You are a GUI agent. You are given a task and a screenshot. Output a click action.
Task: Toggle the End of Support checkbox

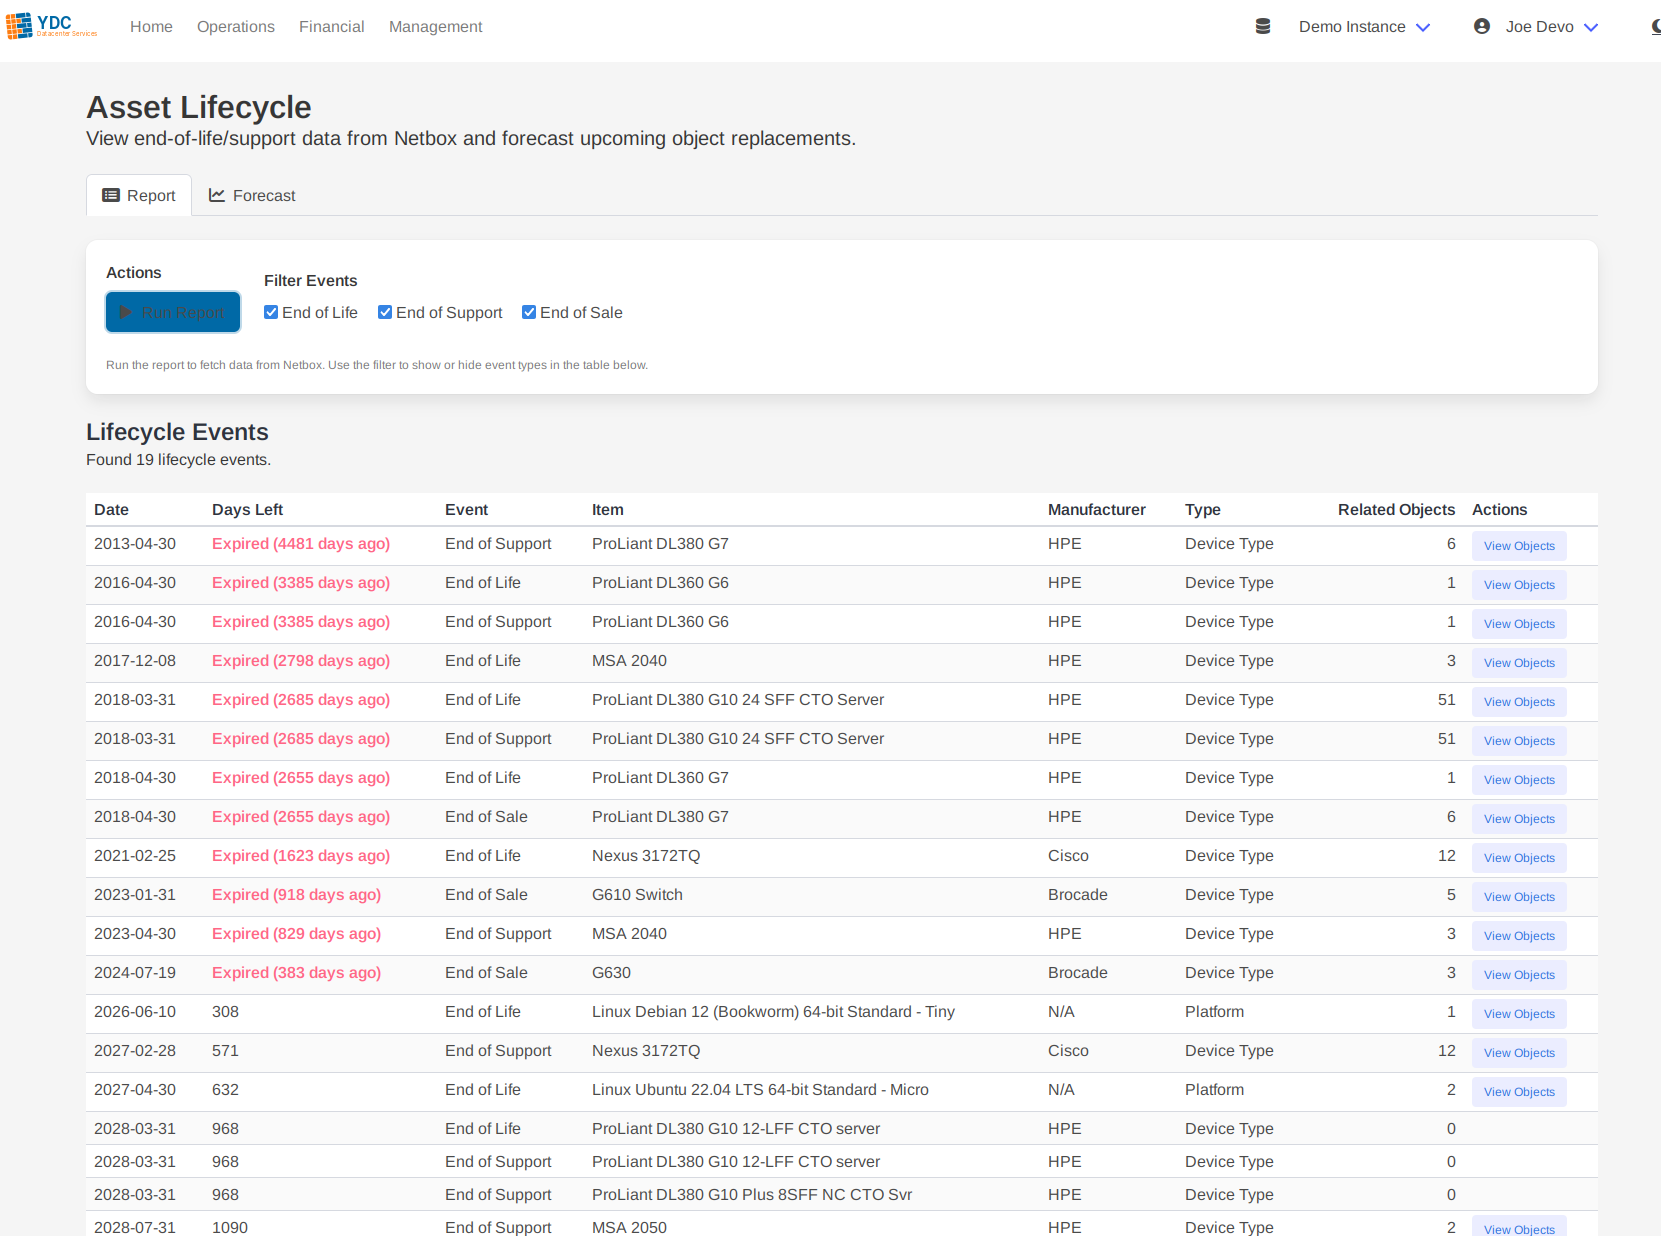pos(385,312)
